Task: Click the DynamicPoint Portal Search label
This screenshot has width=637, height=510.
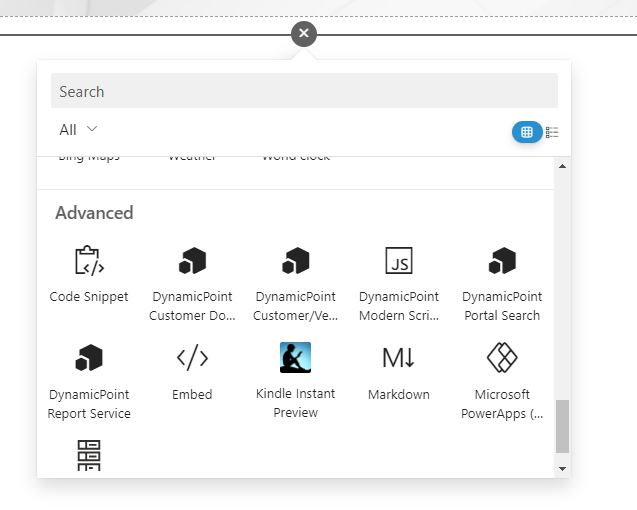Action: (503, 306)
